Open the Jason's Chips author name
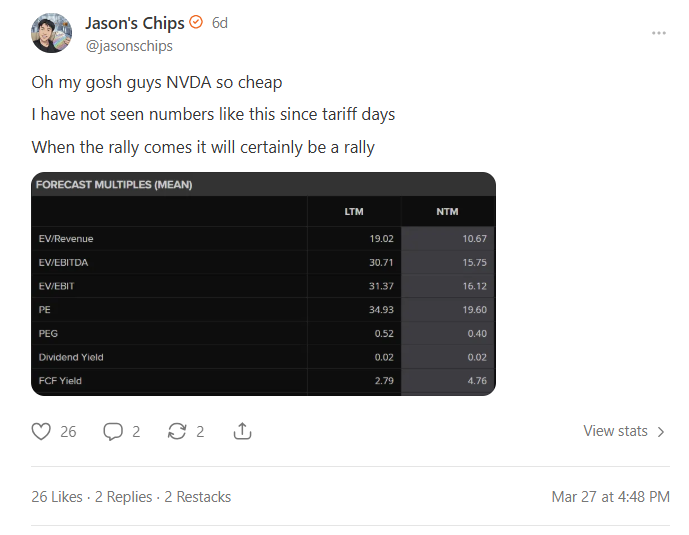Image resolution: width=689 pixels, height=535 pixels. (135, 23)
